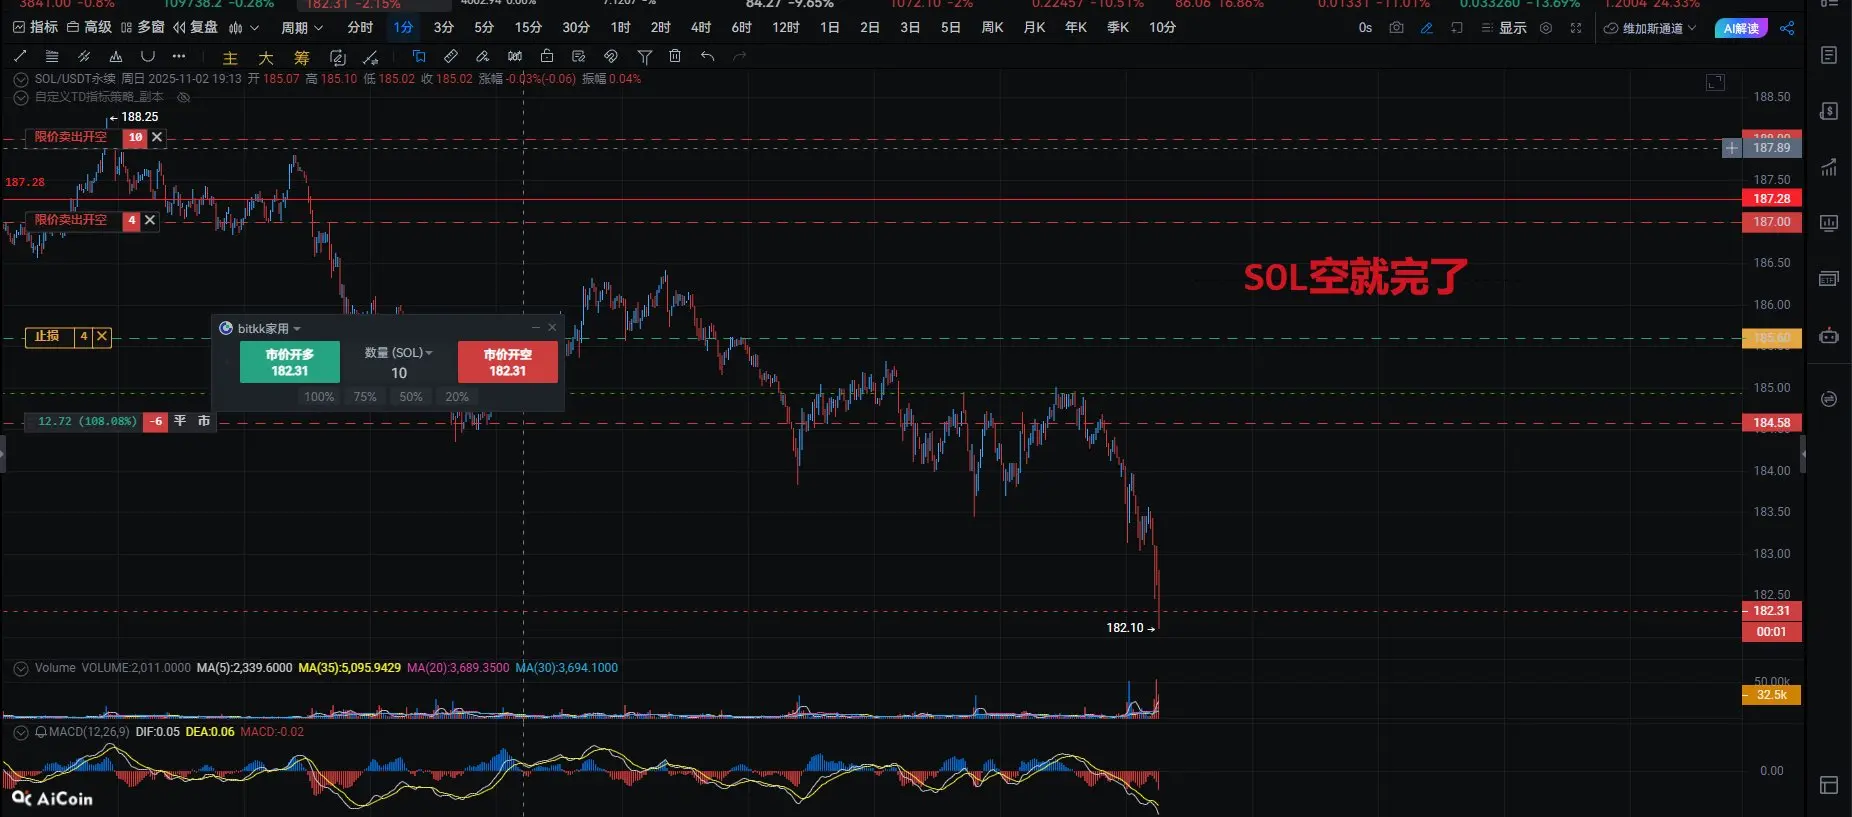
Task: Toggle the 主 main force indicator
Action: [x=230, y=58]
